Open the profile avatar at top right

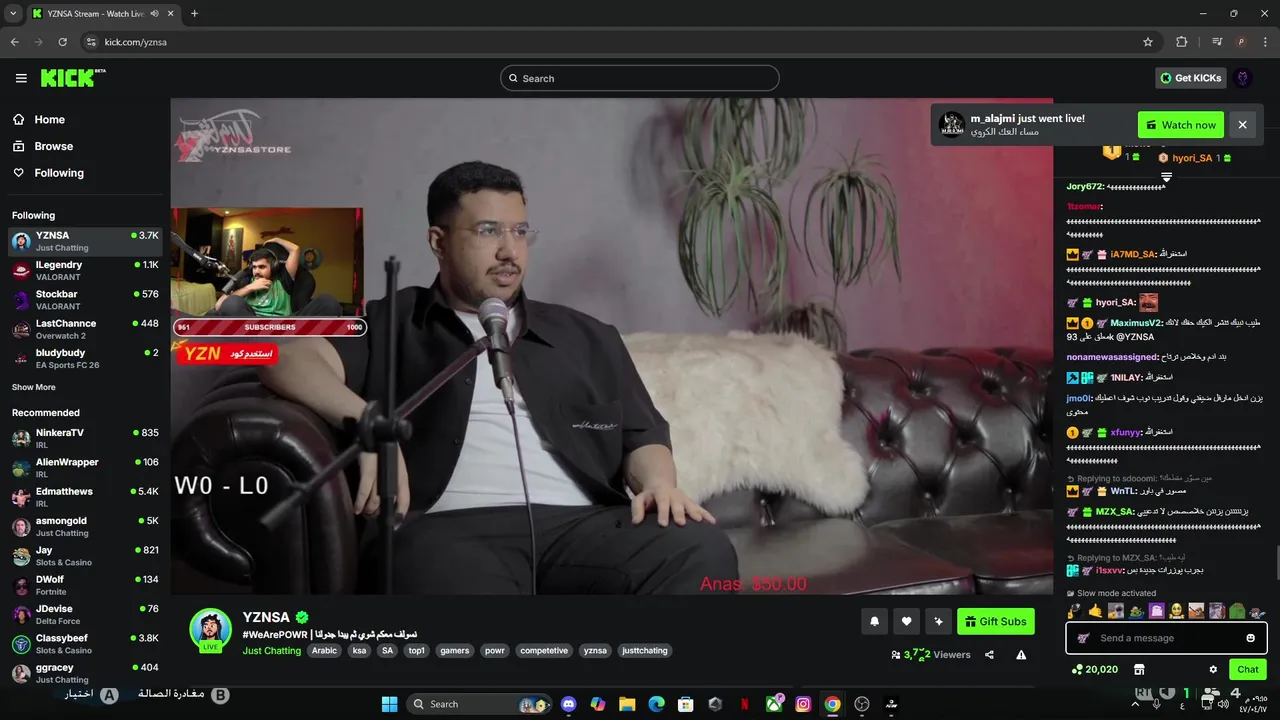pos(1243,78)
